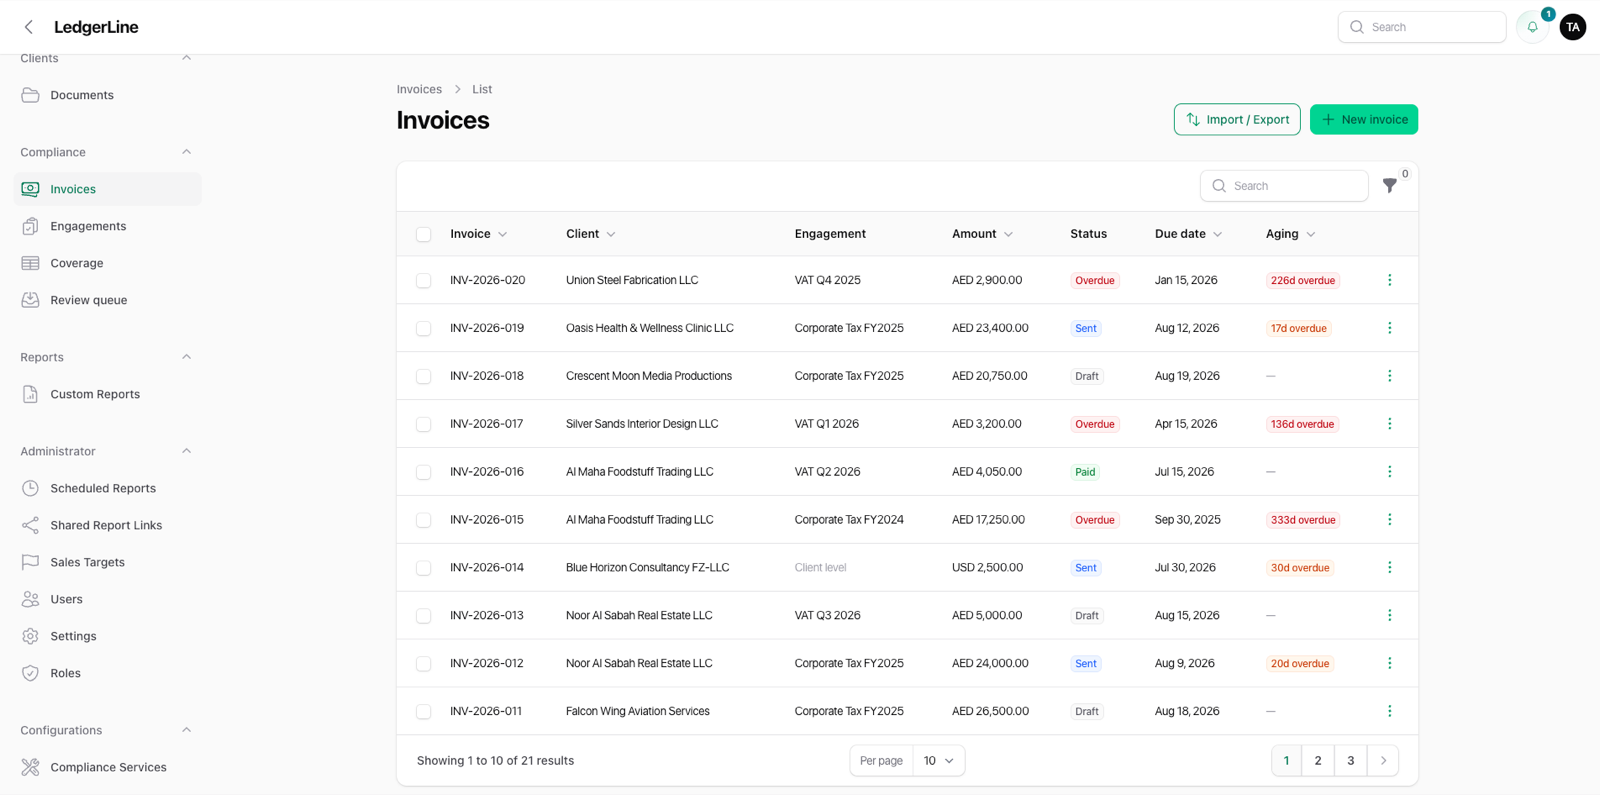Open the table filter funnel icon
The width and height of the screenshot is (1600, 795).
pyautogui.click(x=1390, y=186)
